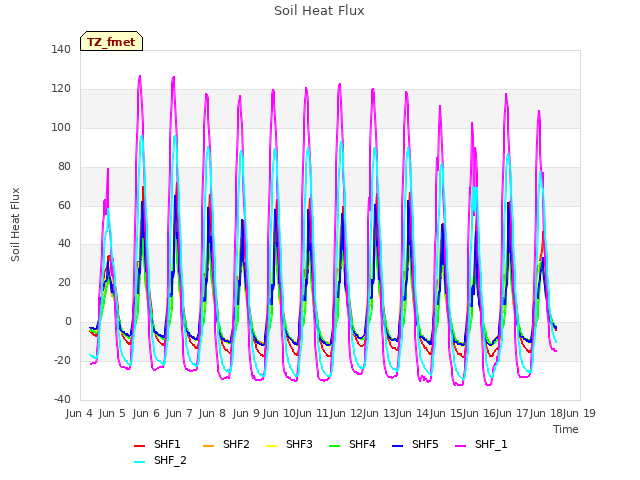Click the Jun 4 x-axis tick label
The height and width of the screenshot is (480, 640).
point(79,413)
